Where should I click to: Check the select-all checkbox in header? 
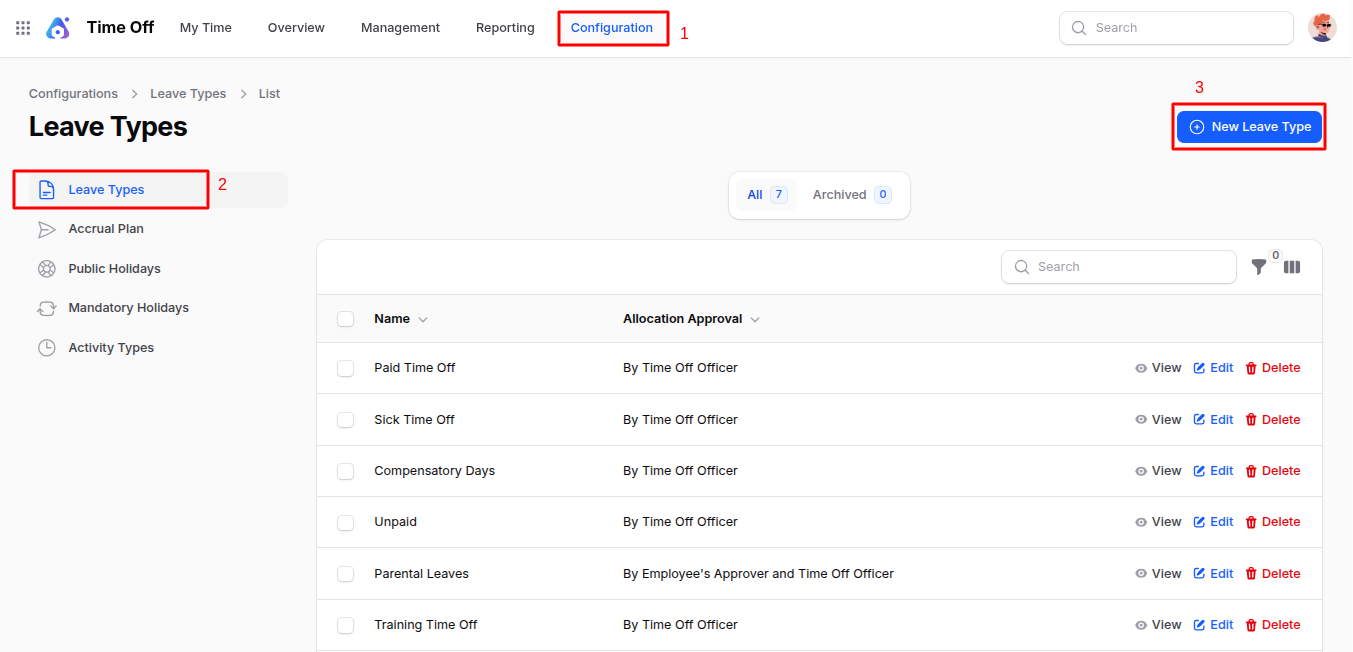tap(346, 319)
